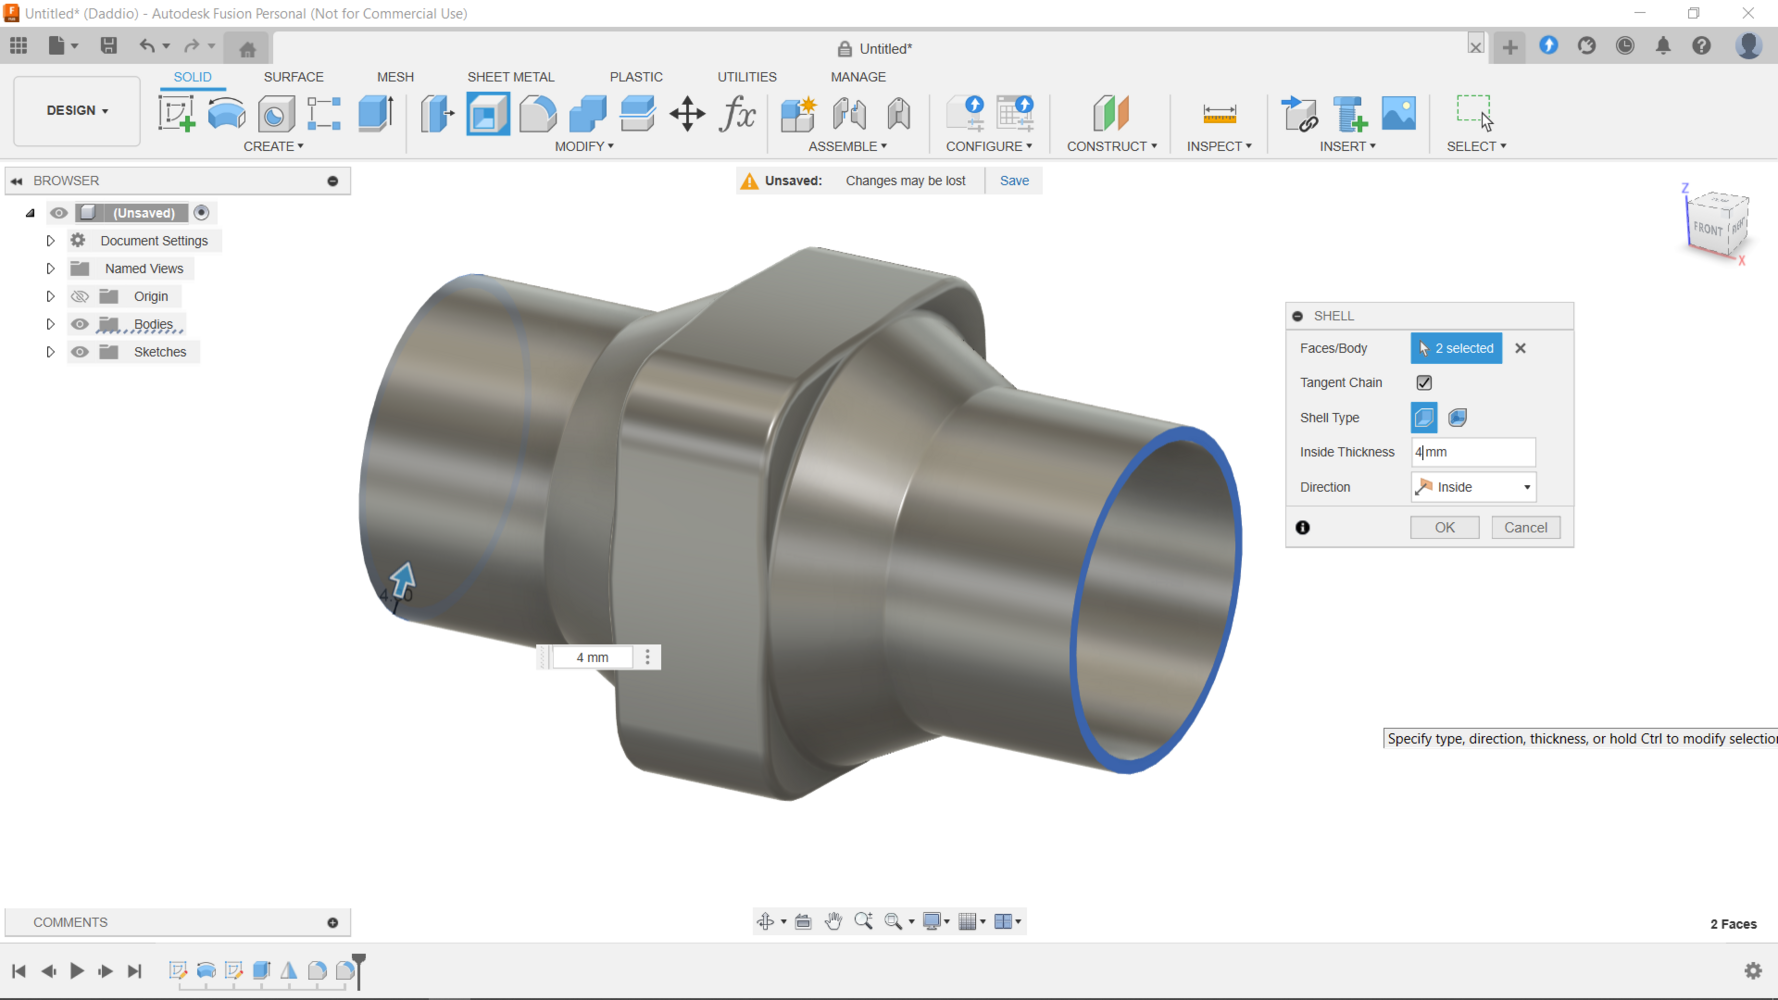Image resolution: width=1778 pixels, height=1000 pixels.
Task: Select the Rounded offset Shell Type
Action: pos(1458,418)
